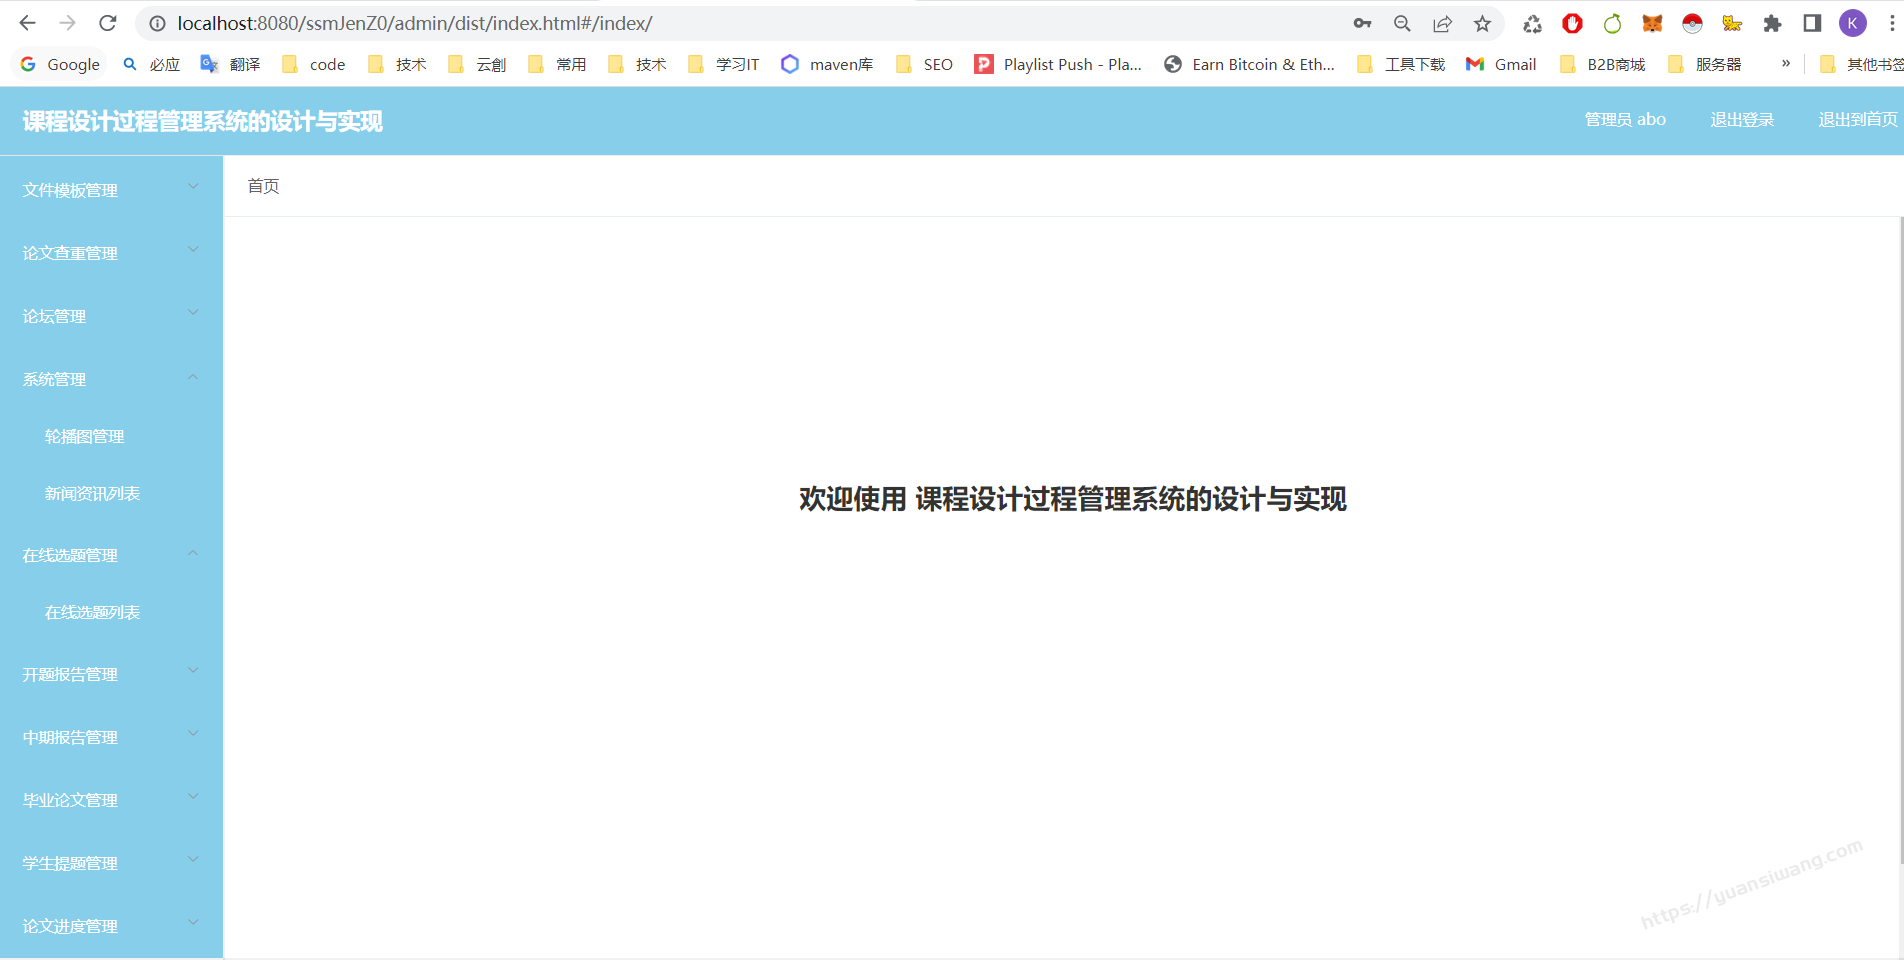Image resolution: width=1904 pixels, height=960 pixels.
Task: Open the zoom magnifier icon
Action: 1402,23
